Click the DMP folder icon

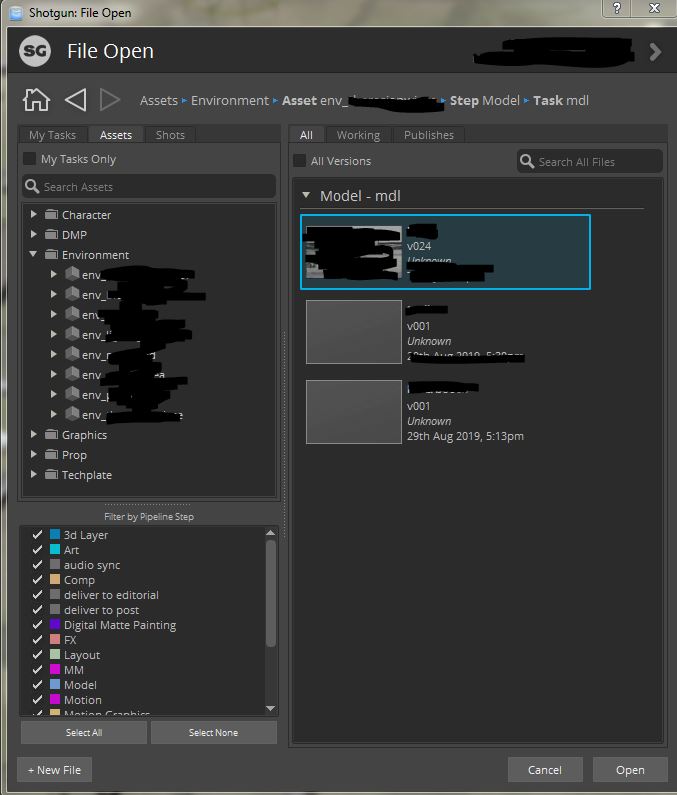(51, 234)
